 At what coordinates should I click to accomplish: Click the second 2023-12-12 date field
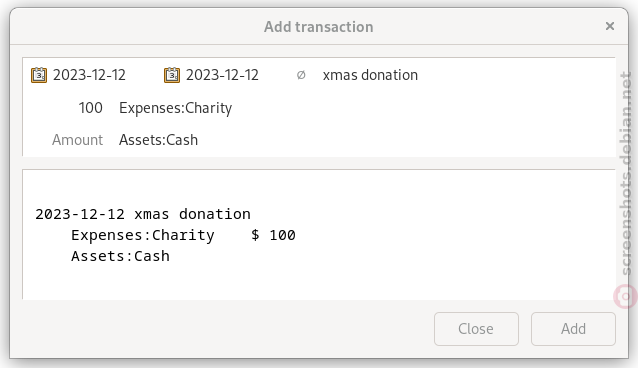(x=222, y=75)
